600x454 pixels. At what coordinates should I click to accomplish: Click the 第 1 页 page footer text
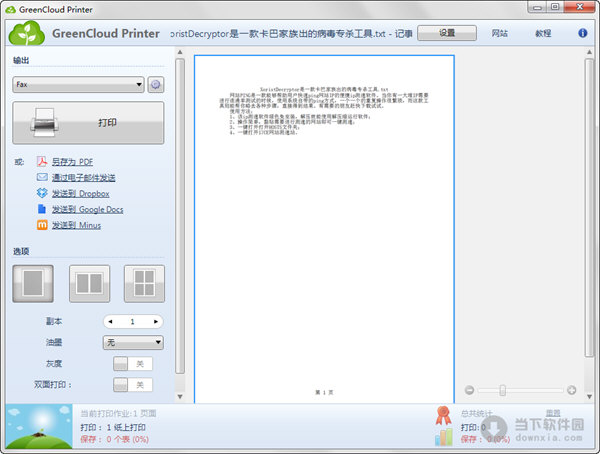point(324,392)
